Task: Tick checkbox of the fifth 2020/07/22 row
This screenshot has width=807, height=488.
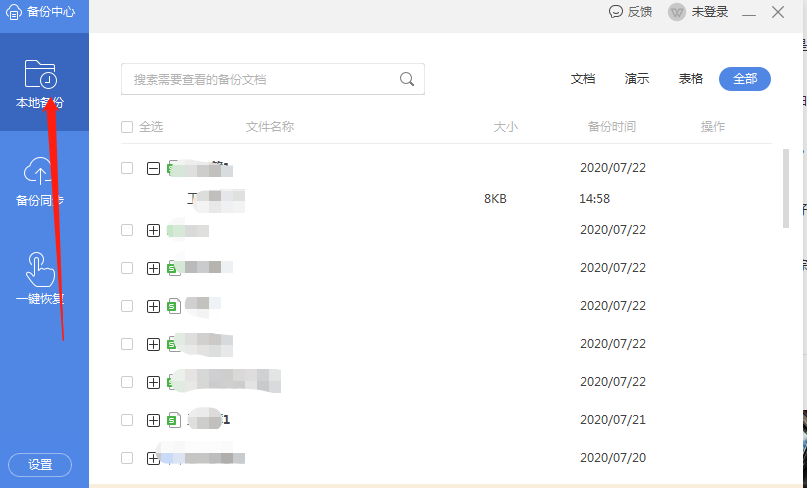Action: [127, 344]
